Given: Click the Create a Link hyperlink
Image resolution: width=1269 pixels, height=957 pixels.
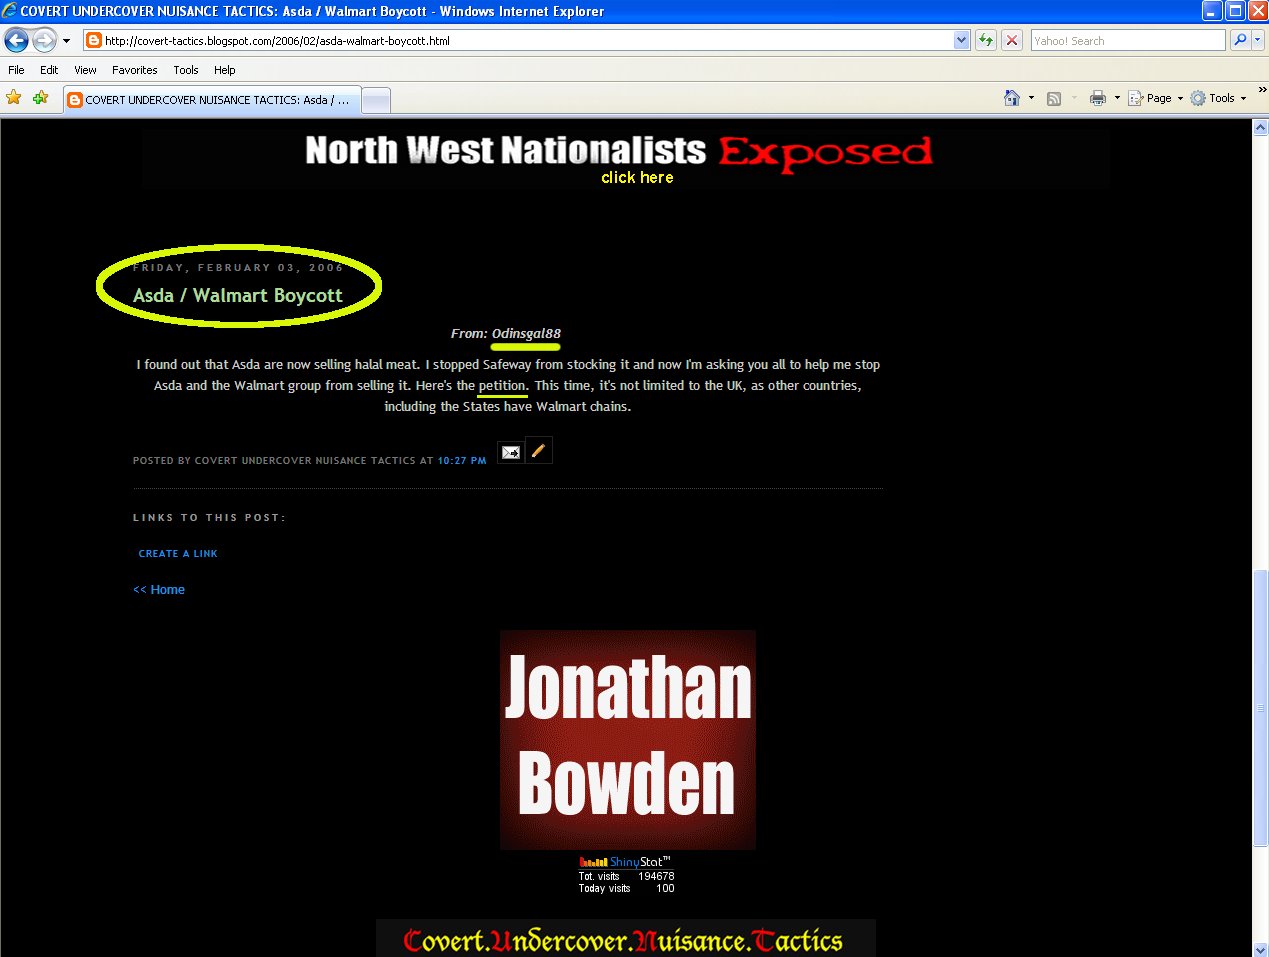Looking at the screenshot, I should coord(178,553).
